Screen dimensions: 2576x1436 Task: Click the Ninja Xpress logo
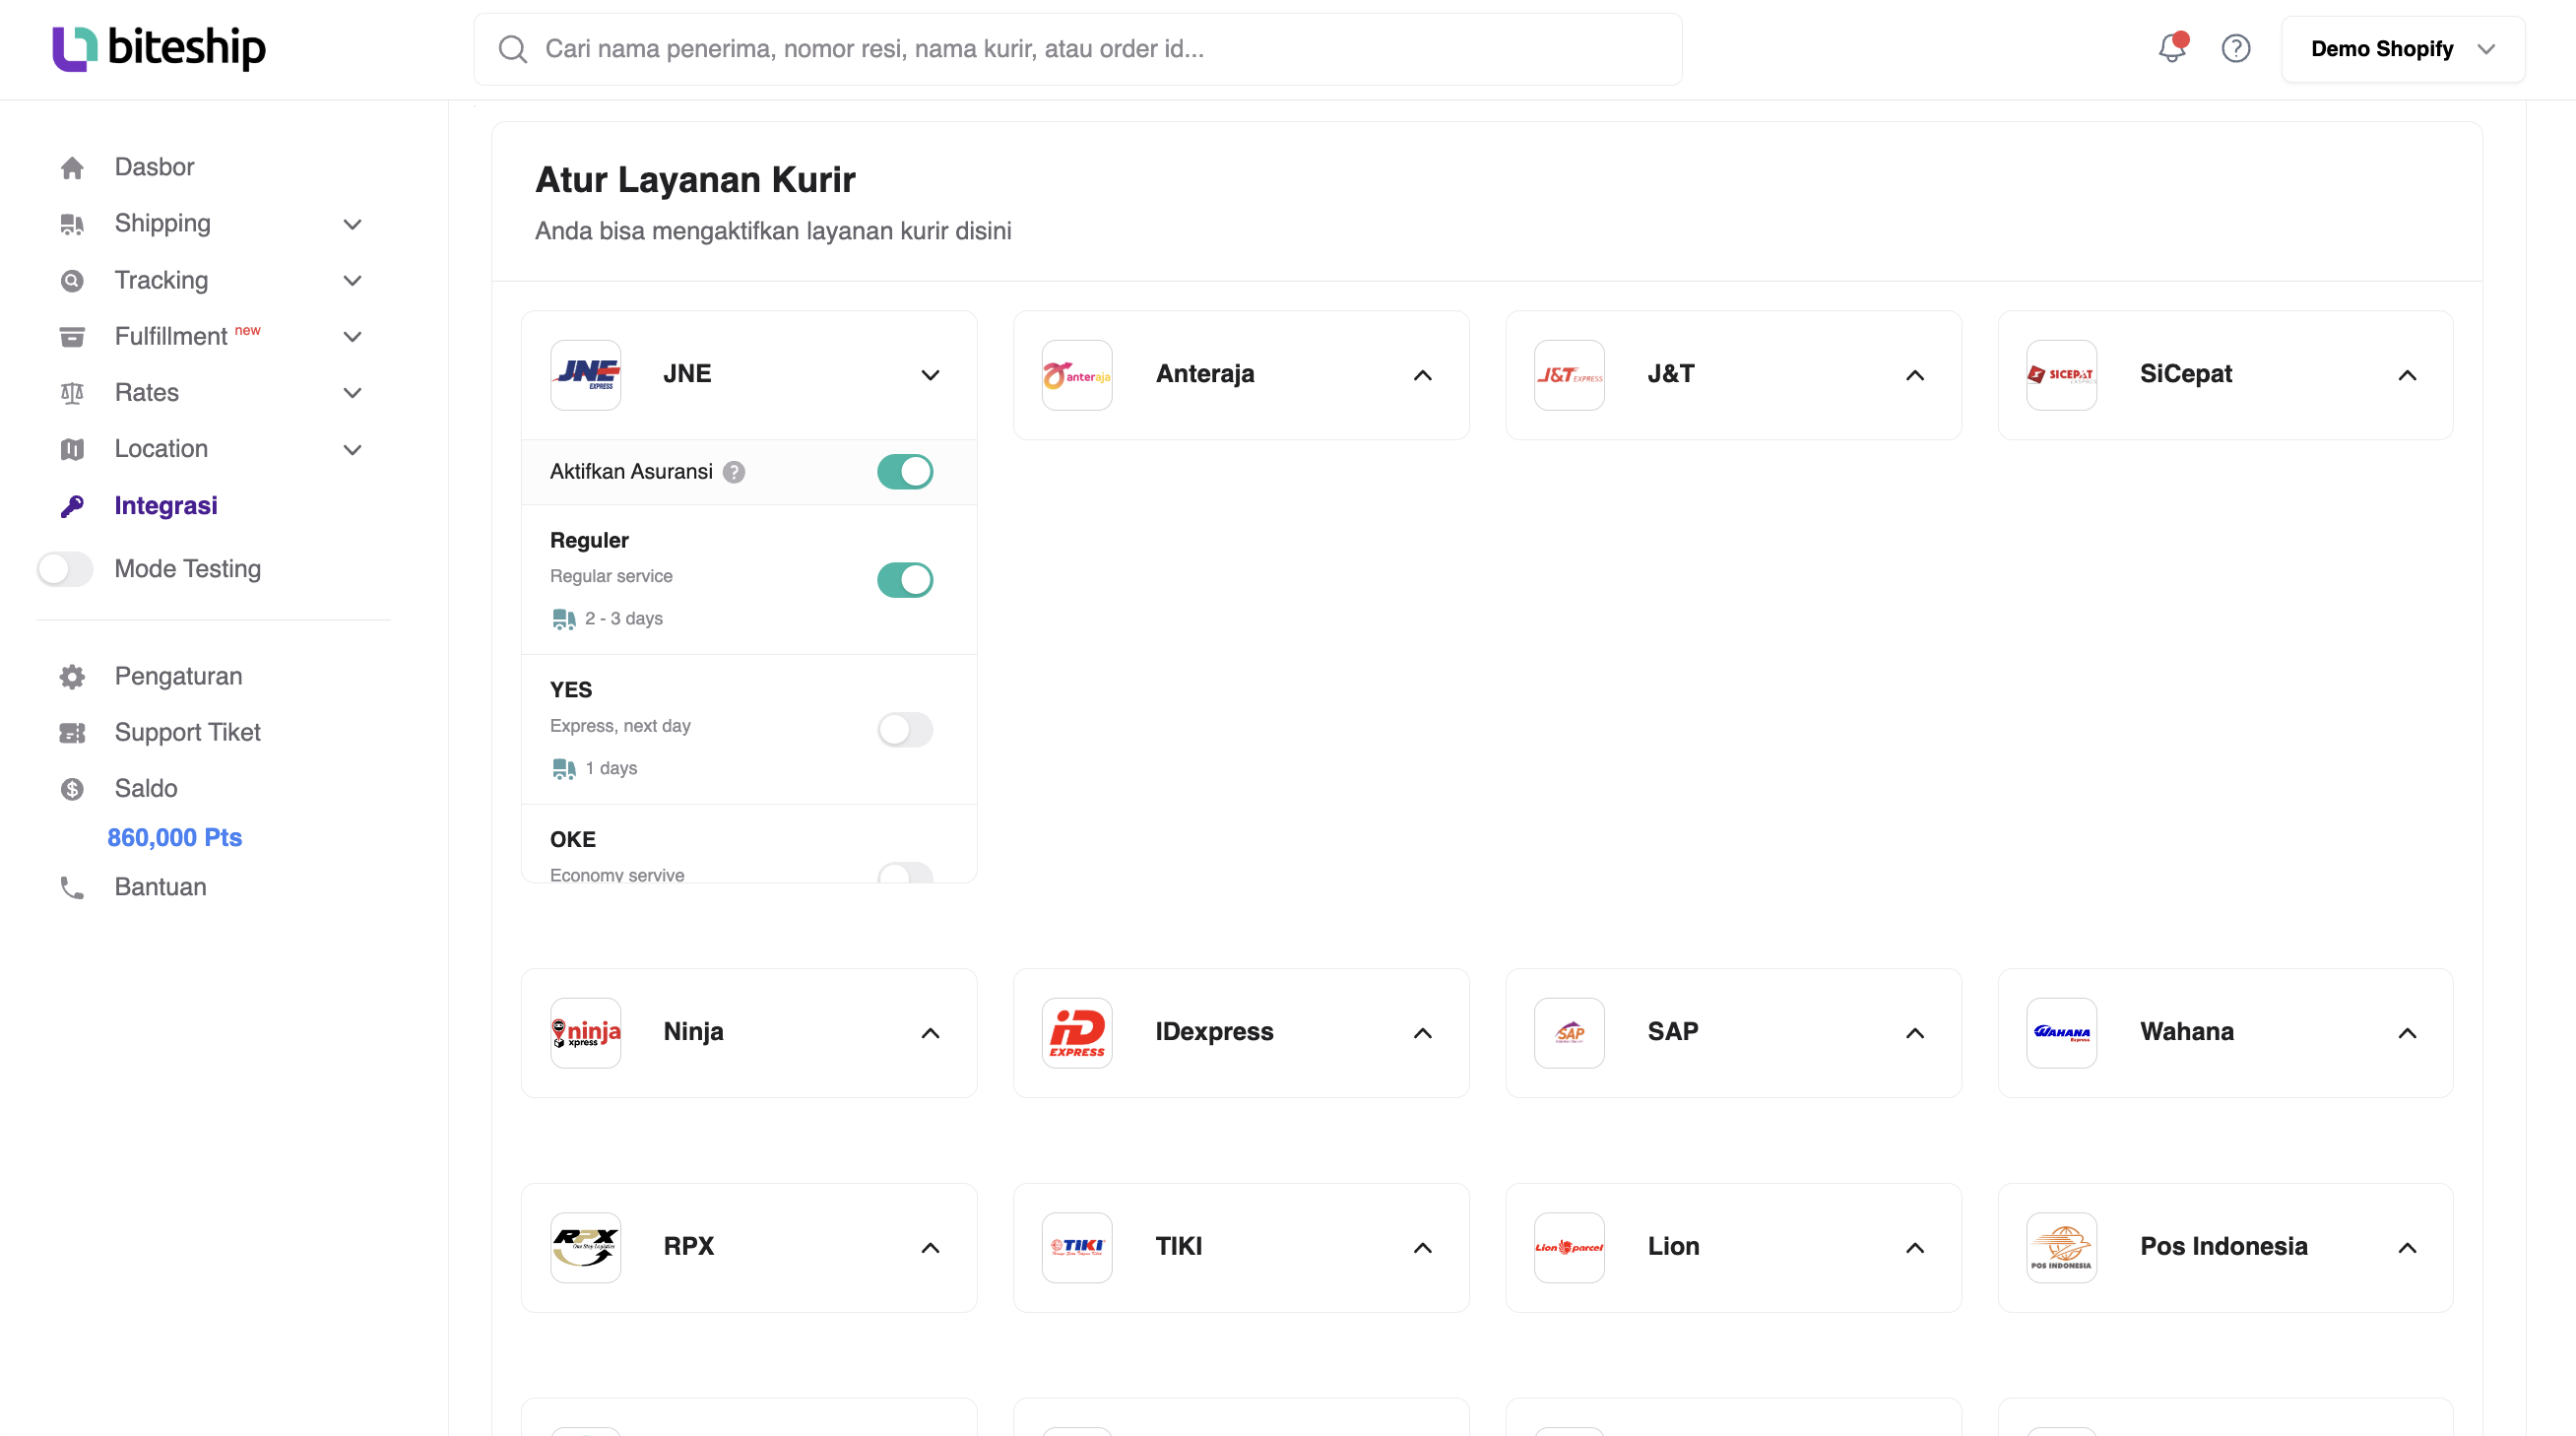pyautogui.click(x=586, y=1033)
